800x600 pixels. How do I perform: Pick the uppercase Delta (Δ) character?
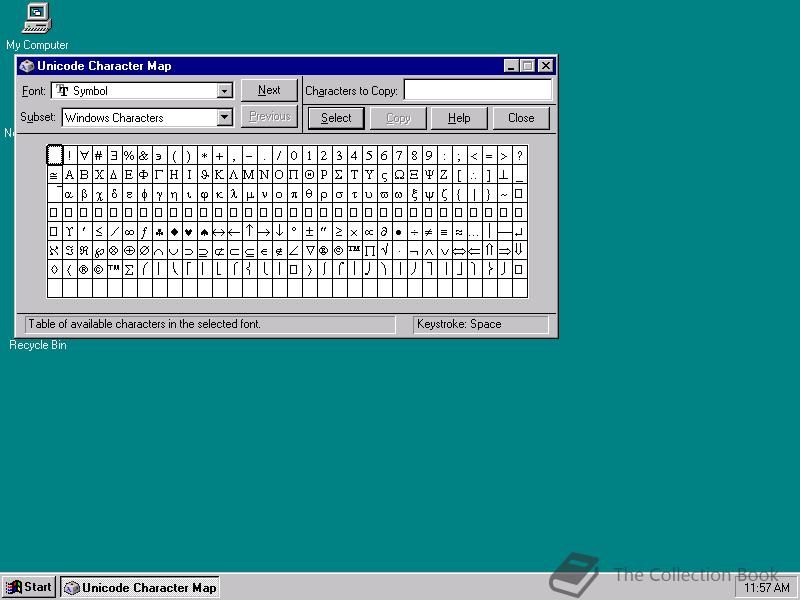[114, 174]
